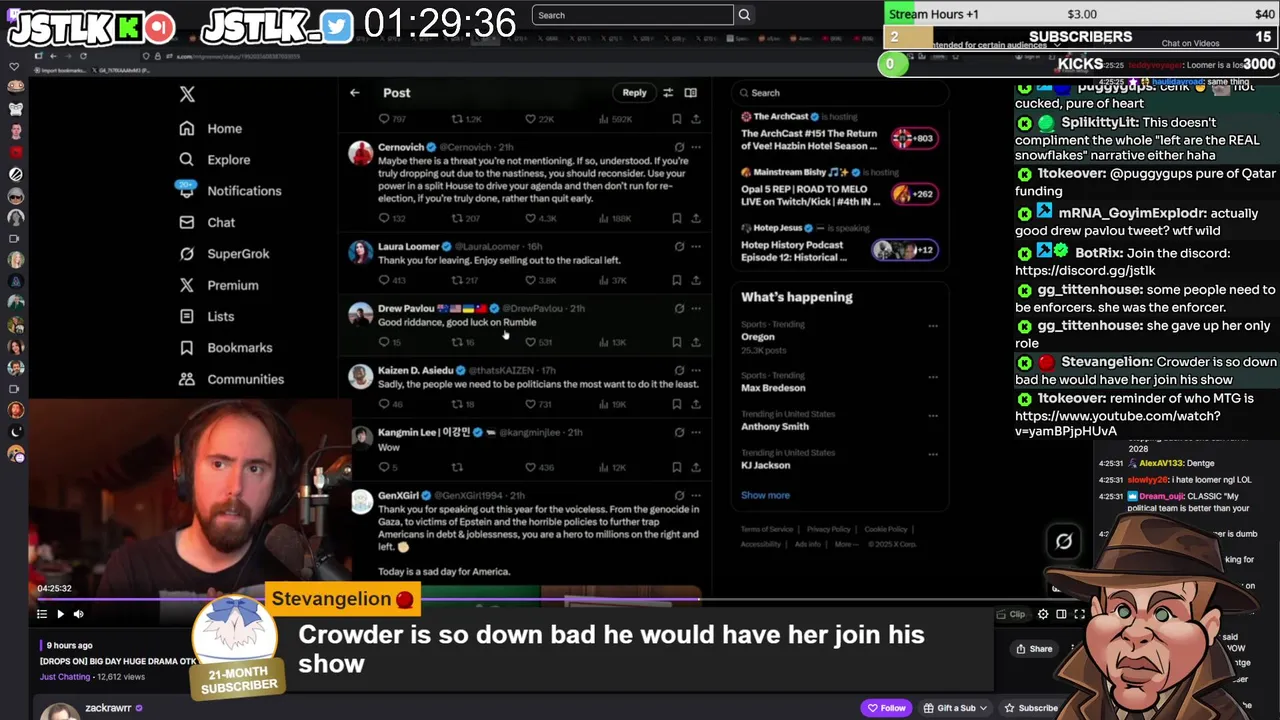Open more menu on Cernovich's post
Image resolution: width=1280 pixels, height=720 pixels.
[696, 147]
